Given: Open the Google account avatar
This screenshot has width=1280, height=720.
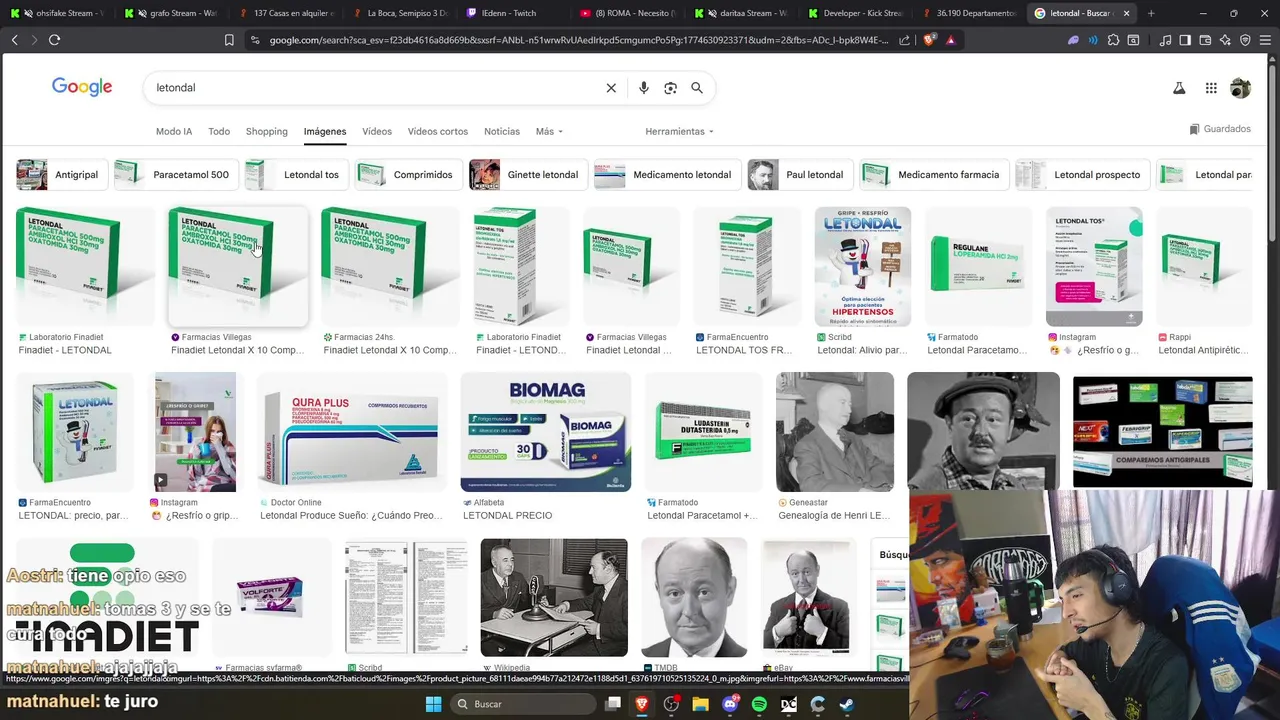Looking at the screenshot, I should [x=1240, y=88].
